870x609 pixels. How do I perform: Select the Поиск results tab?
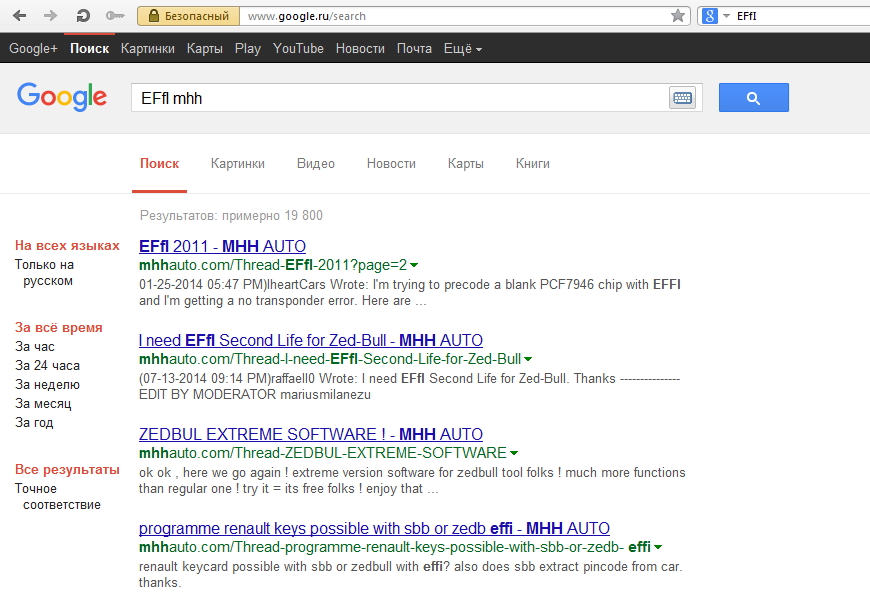159,164
